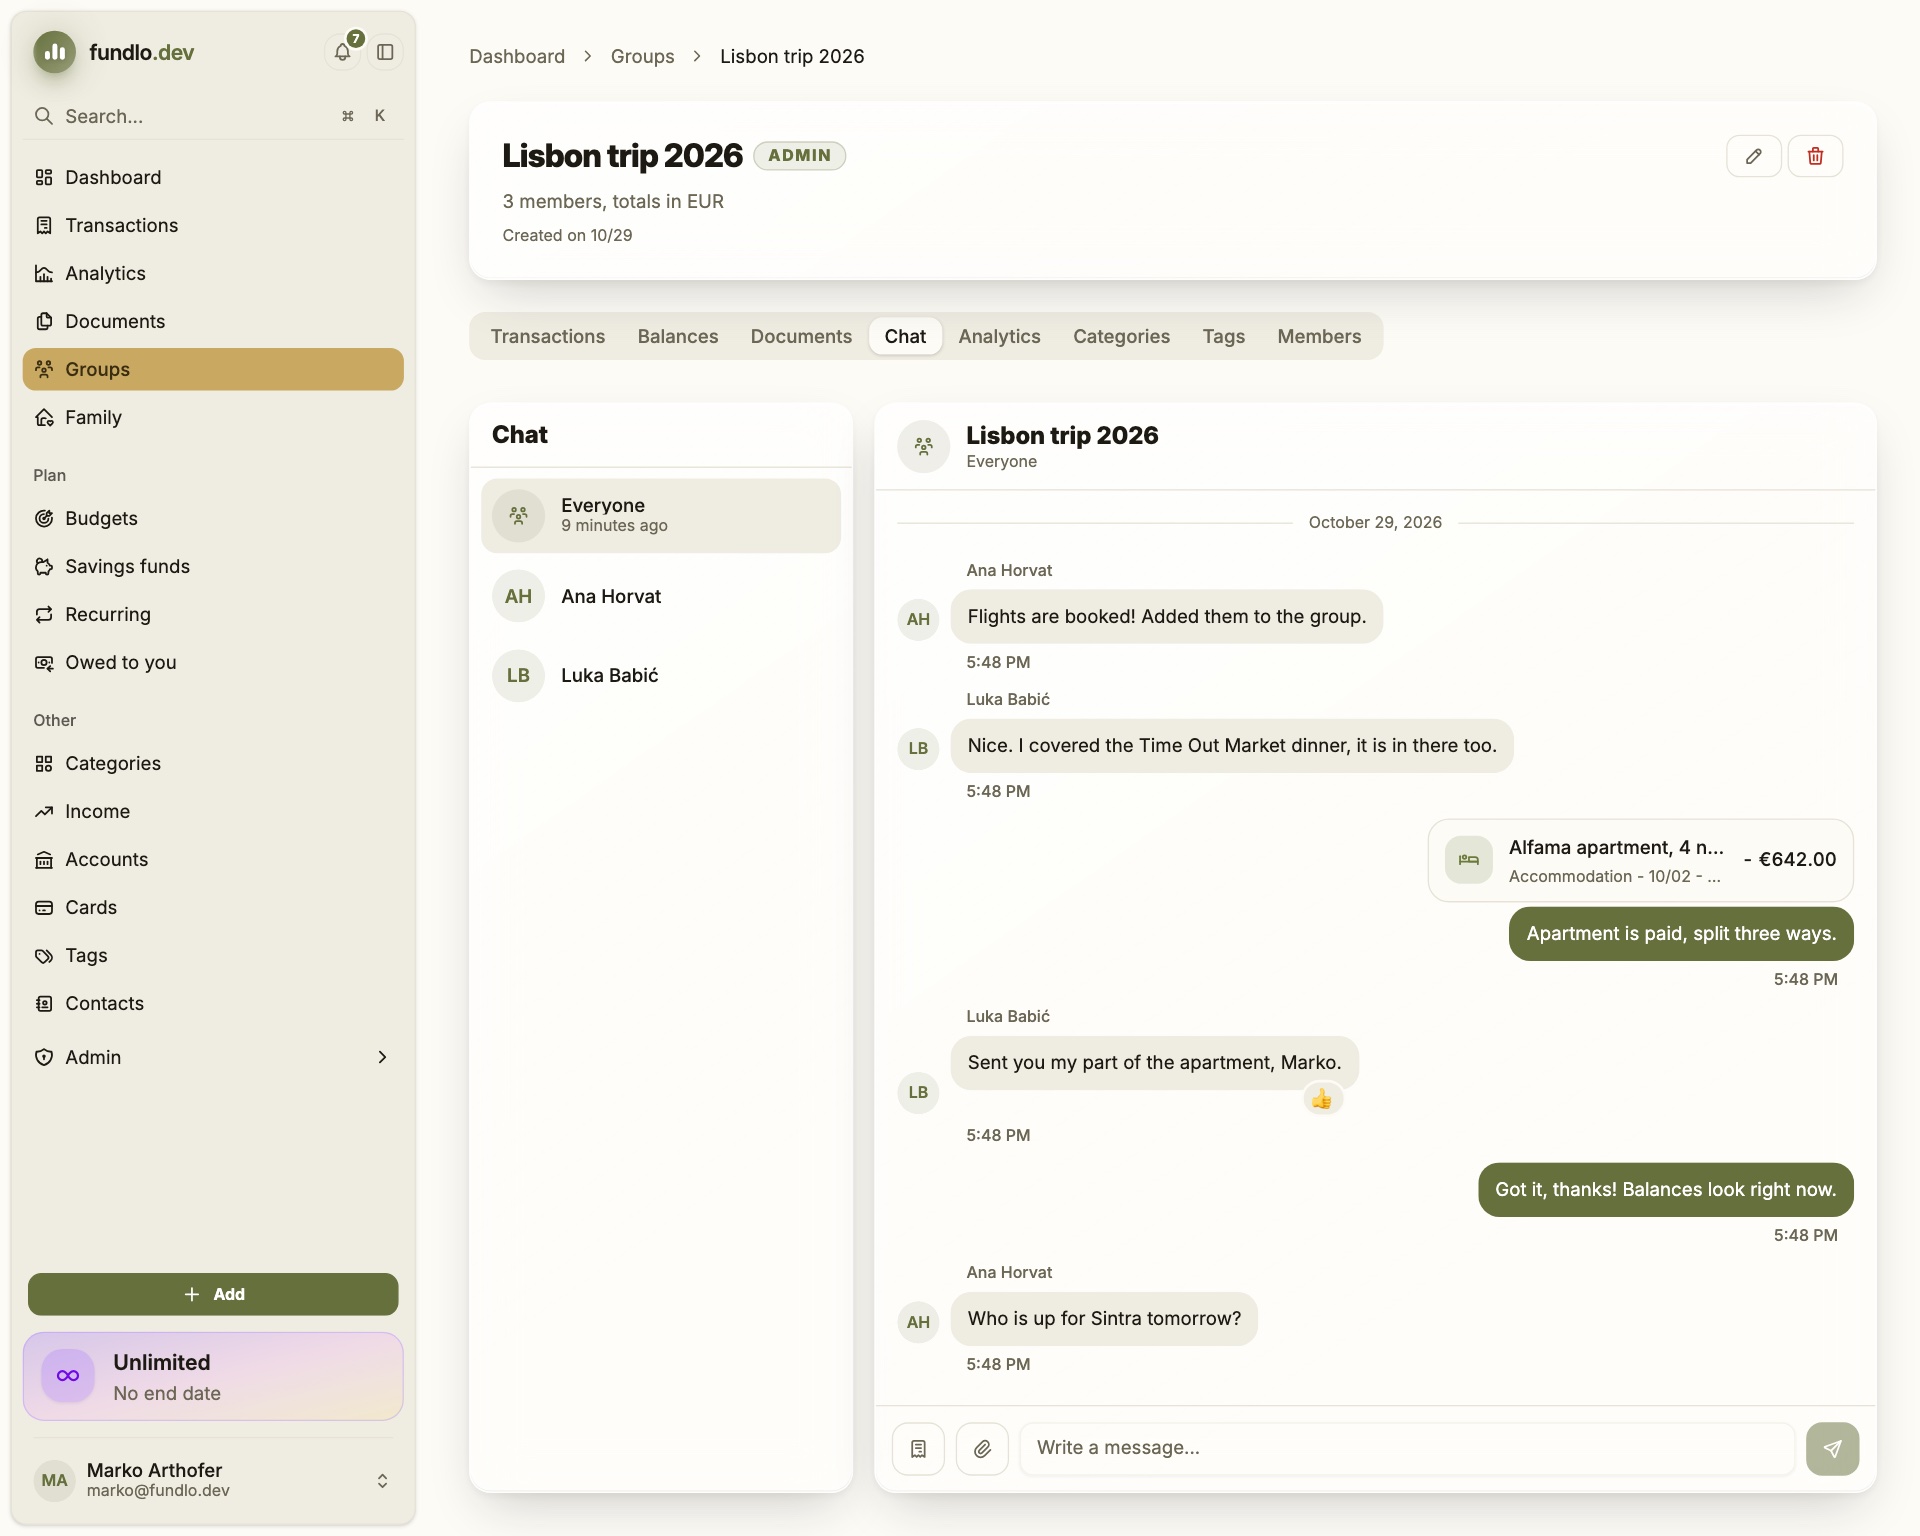Open Accounts in the sidebar
This screenshot has height=1536, width=1920.
[x=213, y=859]
